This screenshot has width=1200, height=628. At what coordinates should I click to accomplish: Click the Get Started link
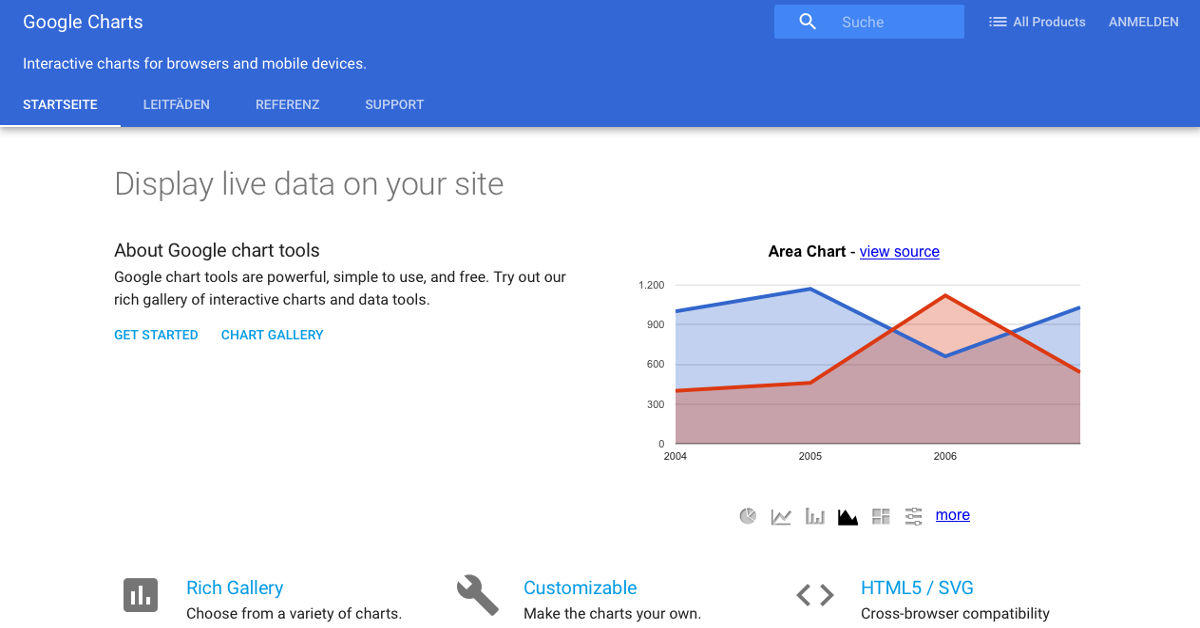pyautogui.click(x=156, y=335)
